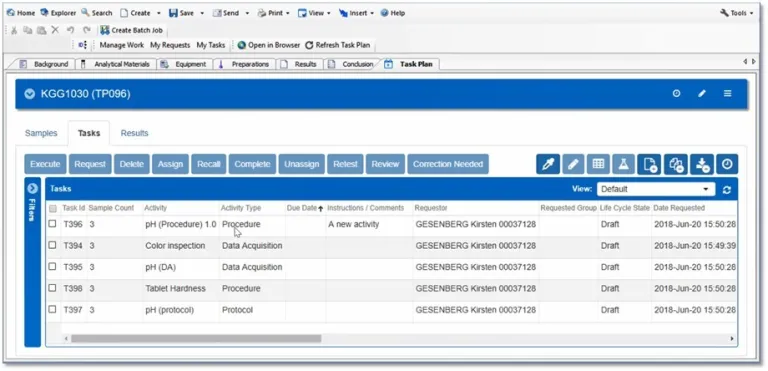Click the eyedropper icon button

click(x=548, y=164)
